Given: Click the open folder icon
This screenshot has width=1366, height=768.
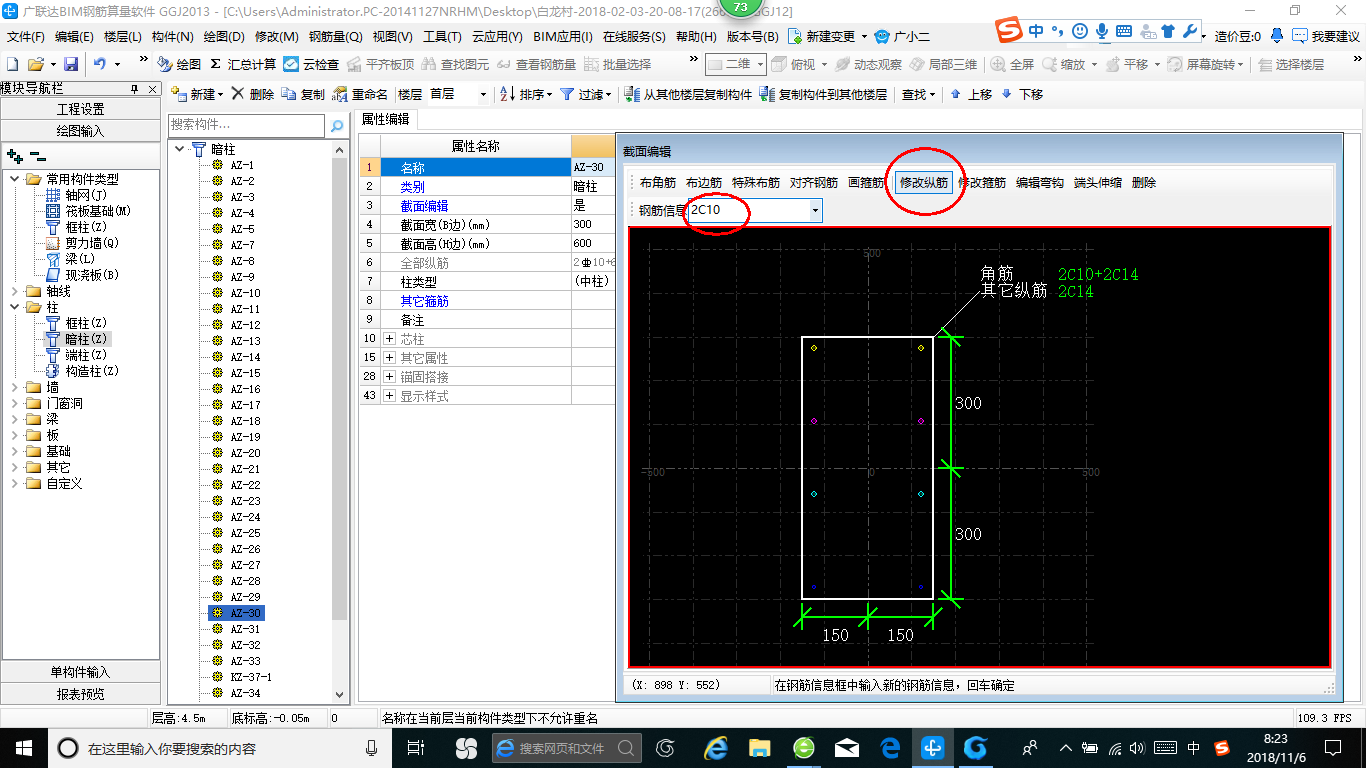Looking at the screenshot, I should 36,64.
